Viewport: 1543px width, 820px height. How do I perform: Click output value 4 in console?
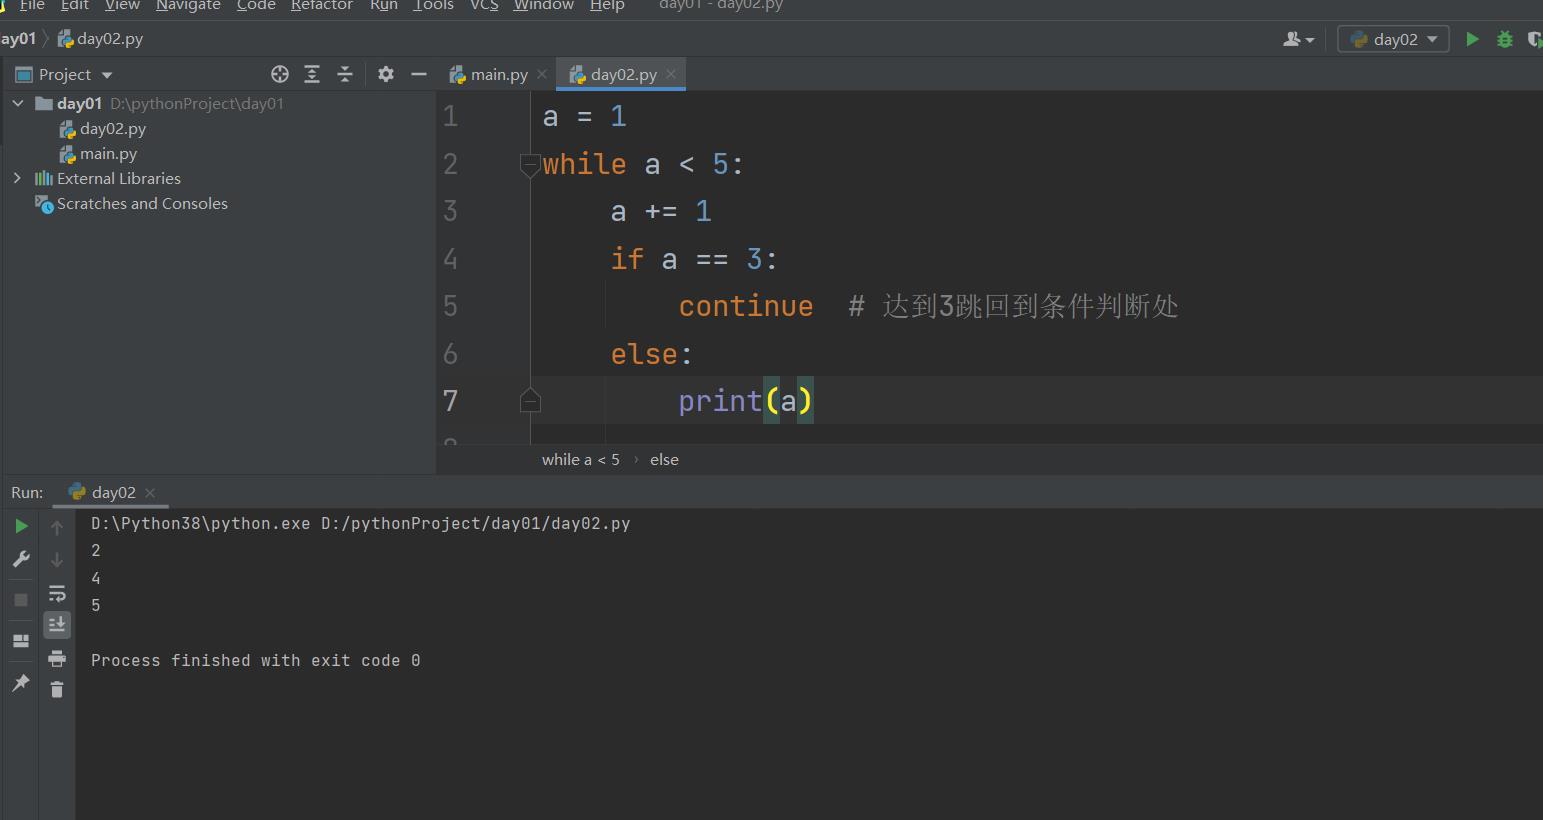tap(96, 578)
